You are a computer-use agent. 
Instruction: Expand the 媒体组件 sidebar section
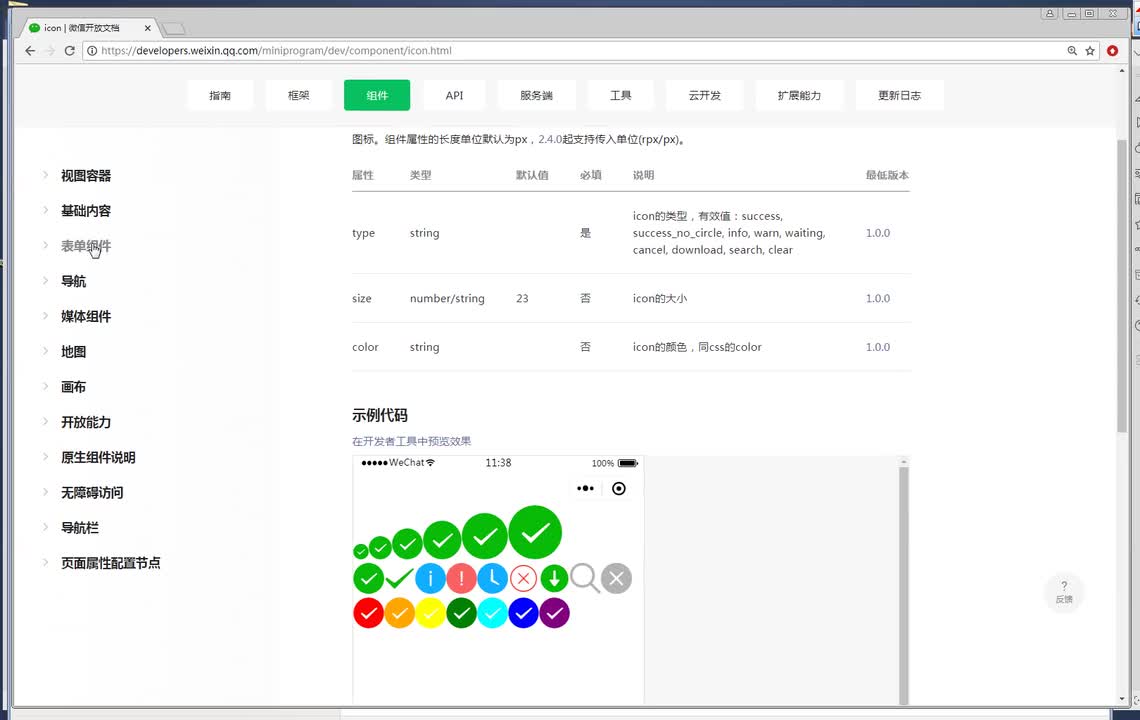(x=86, y=316)
